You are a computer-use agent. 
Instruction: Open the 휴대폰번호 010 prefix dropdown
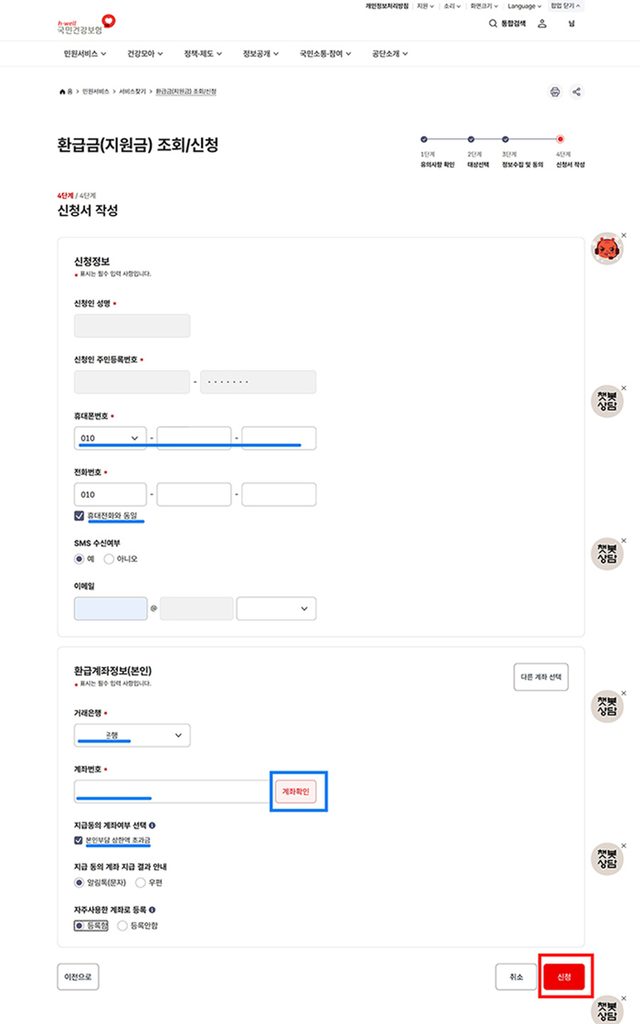coord(110,438)
